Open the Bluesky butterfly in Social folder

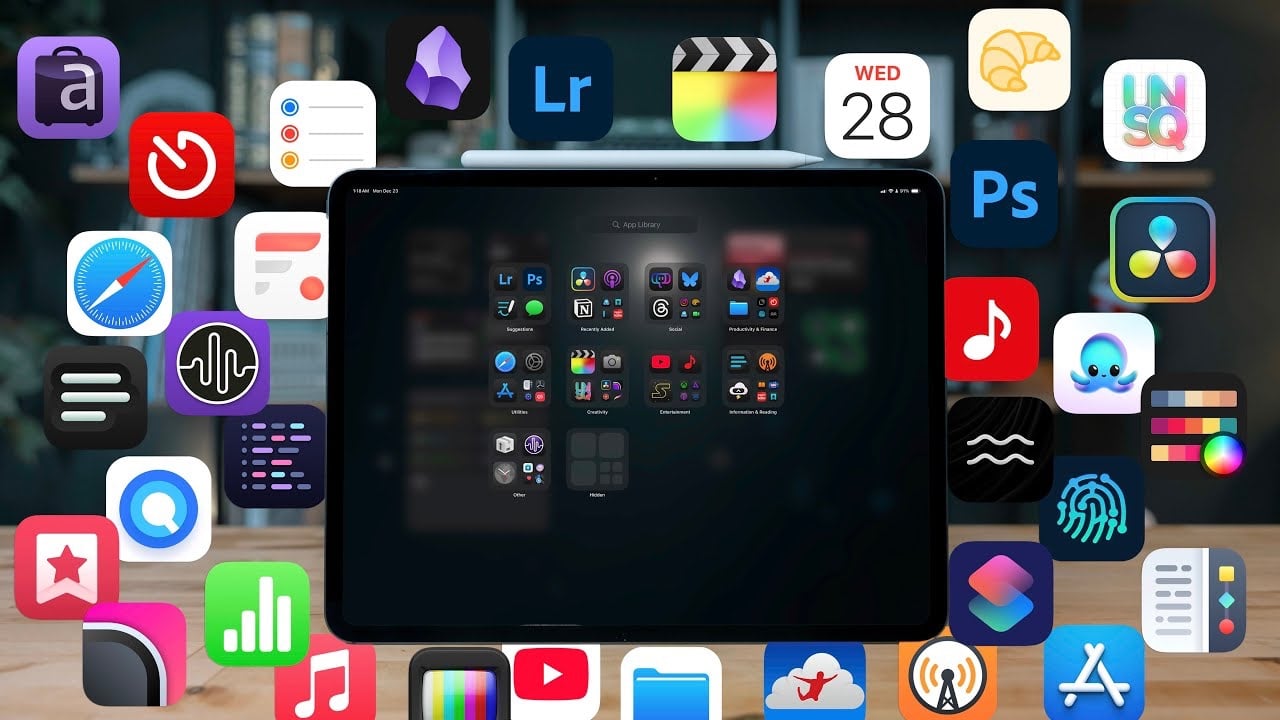690,279
